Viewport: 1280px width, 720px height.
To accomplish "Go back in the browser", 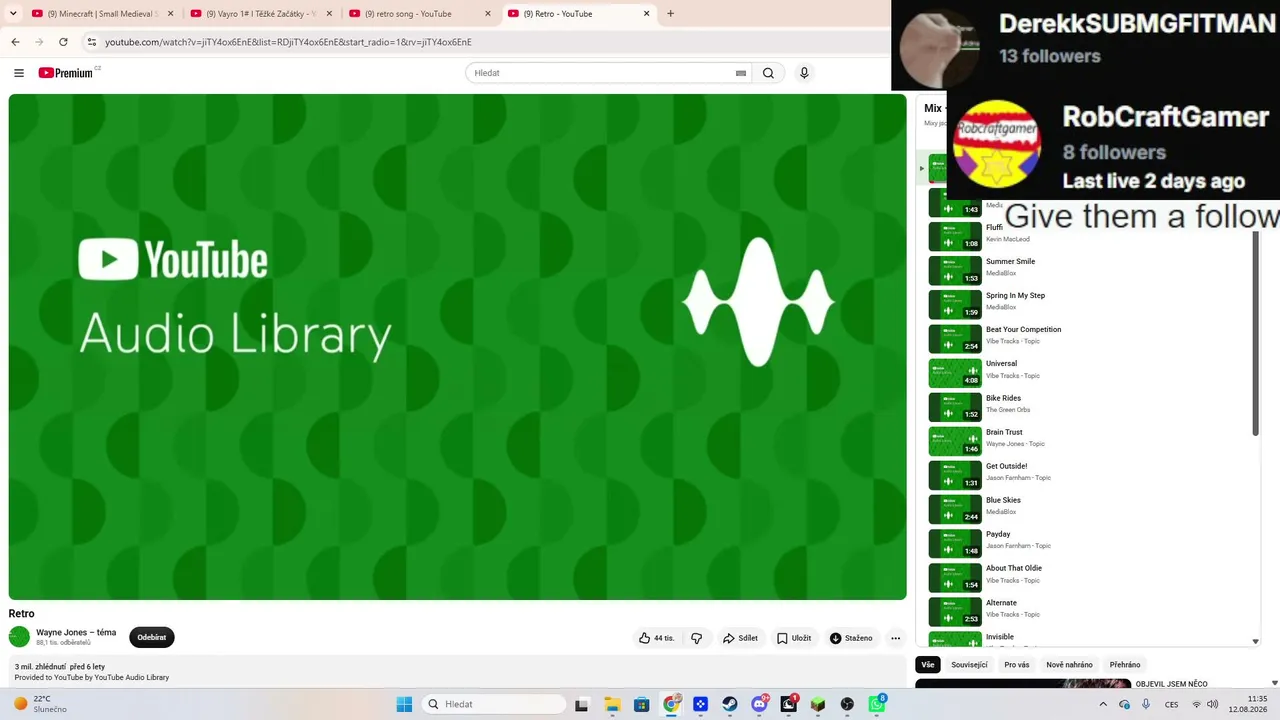I will click(15, 42).
